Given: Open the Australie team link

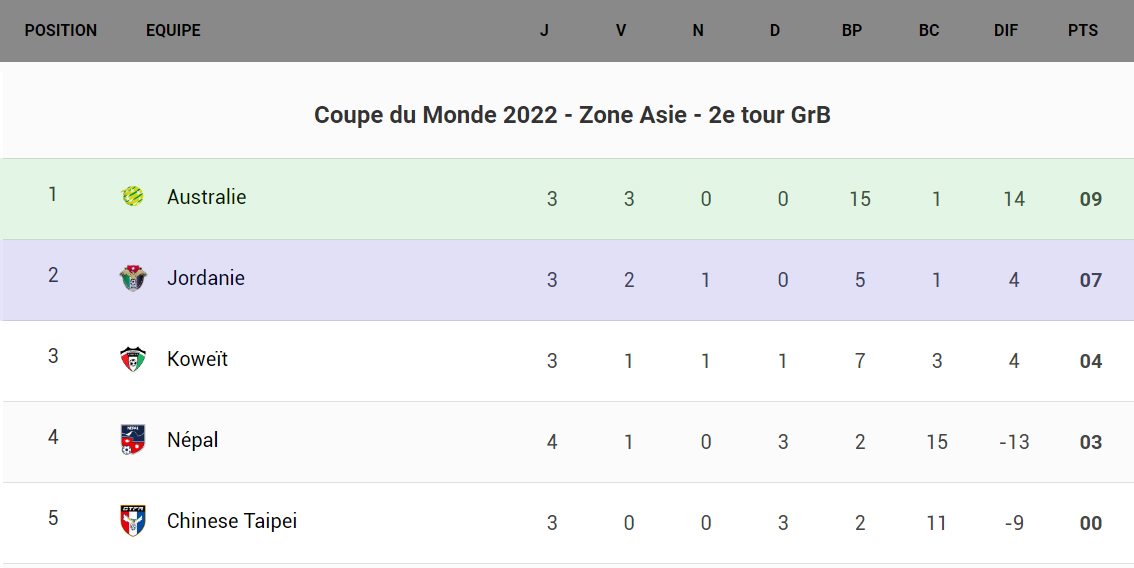Looking at the screenshot, I should coord(206,197).
